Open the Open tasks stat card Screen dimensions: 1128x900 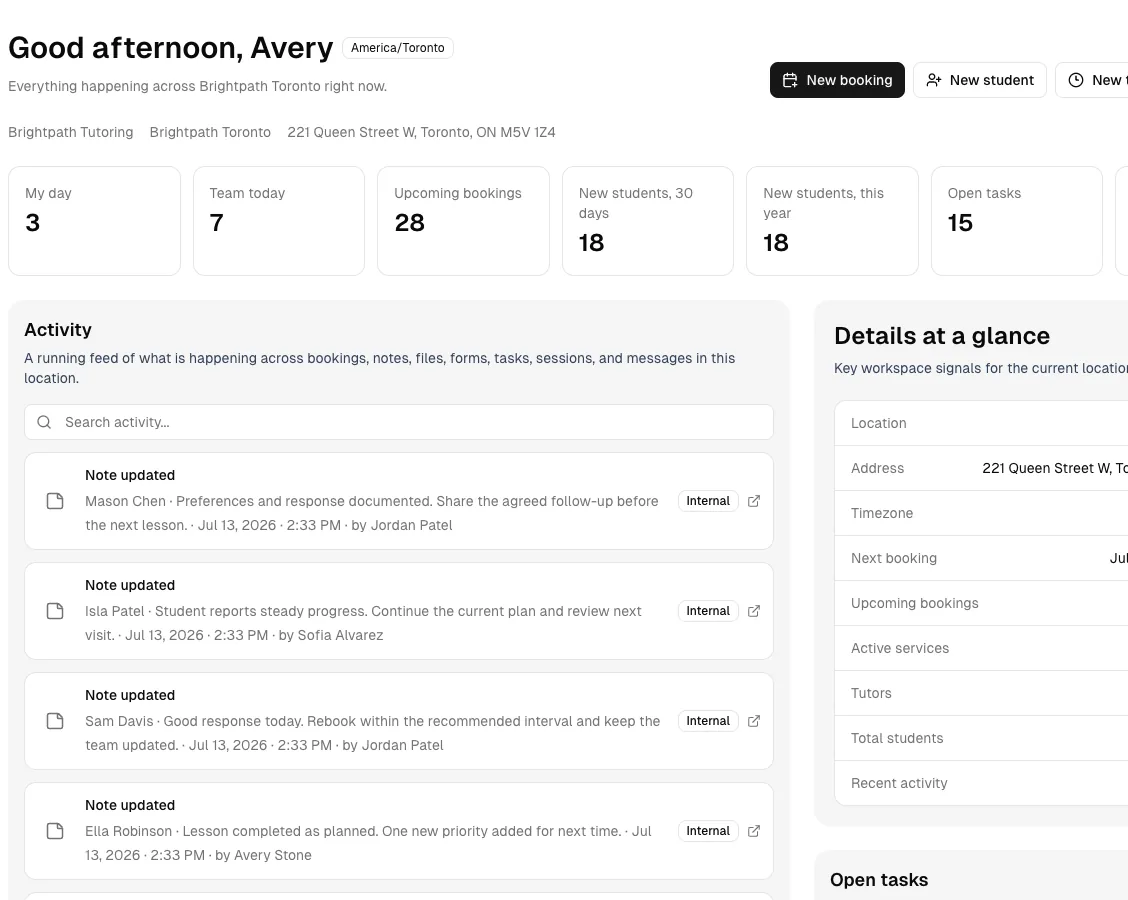coord(1016,221)
